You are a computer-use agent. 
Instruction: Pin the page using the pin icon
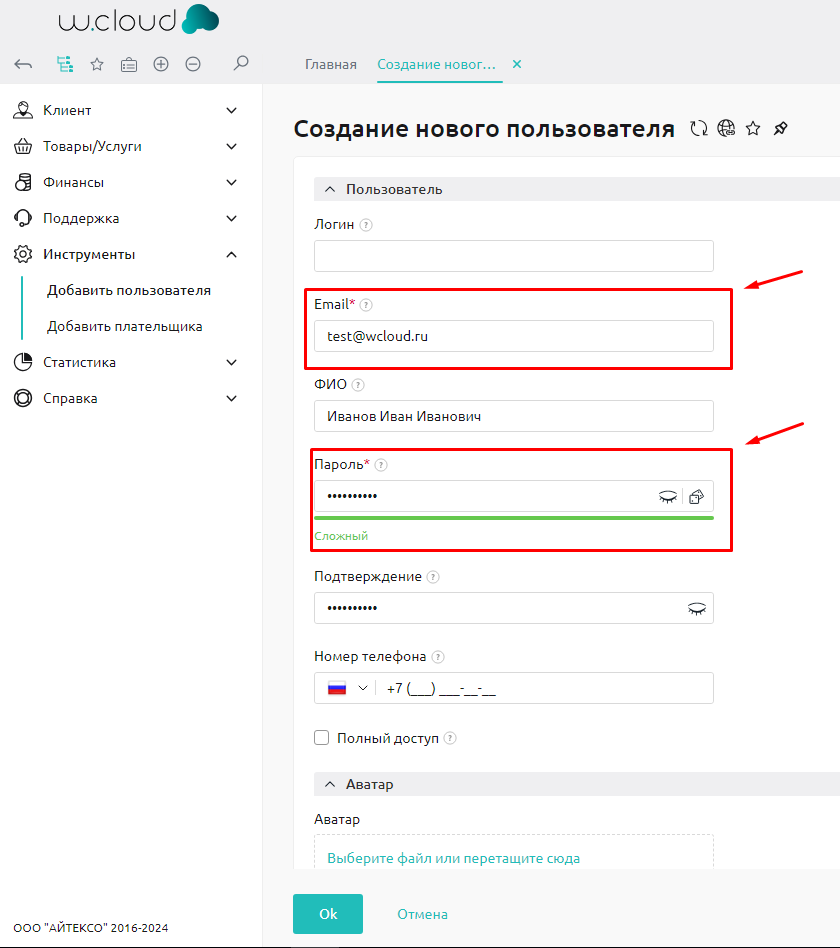tap(781, 128)
